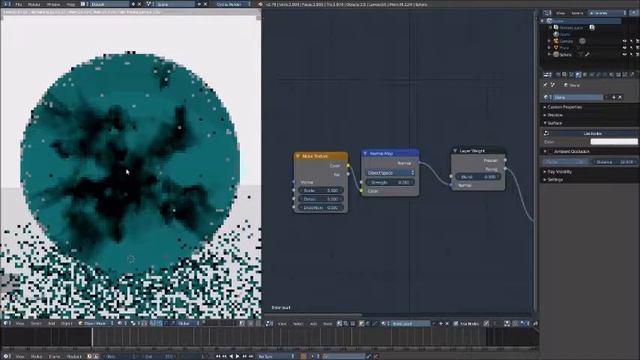
Task: Open the Render menu in top bar
Action: point(34,4)
